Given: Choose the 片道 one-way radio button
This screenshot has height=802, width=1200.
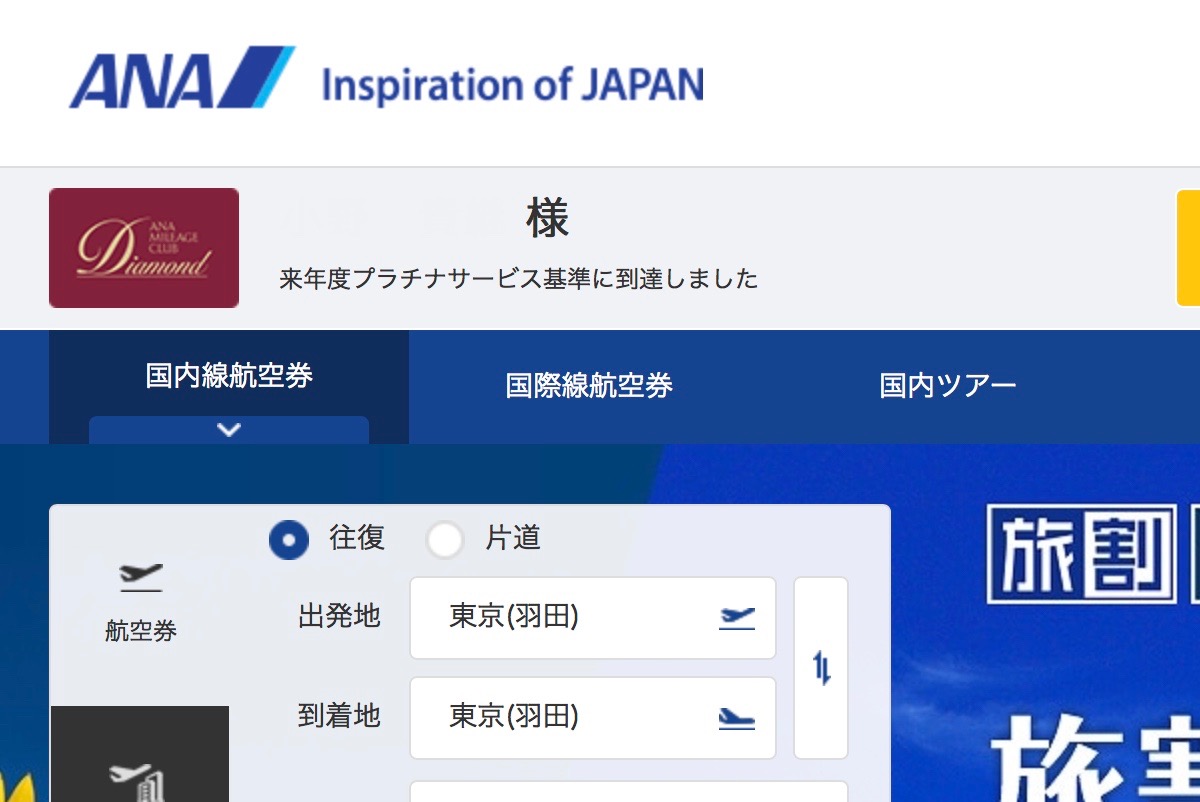Looking at the screenshot, I should pyautogui.click(x=445, y=540).
